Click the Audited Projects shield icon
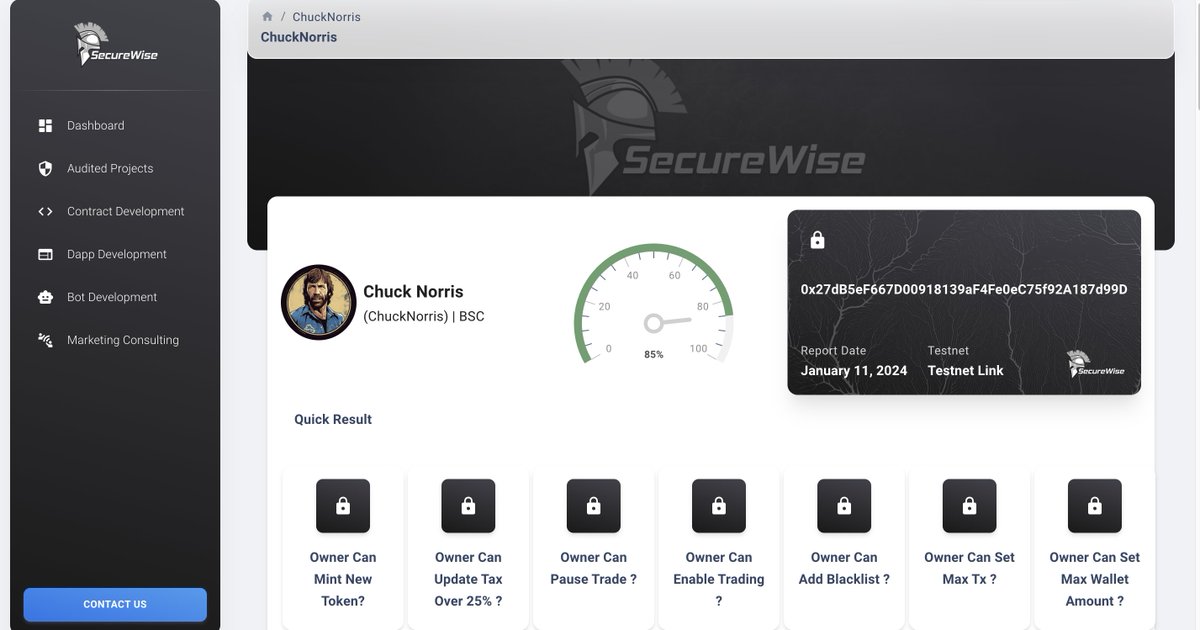The width and height of the screenshot is (1200, 630). tap(45, 169)
